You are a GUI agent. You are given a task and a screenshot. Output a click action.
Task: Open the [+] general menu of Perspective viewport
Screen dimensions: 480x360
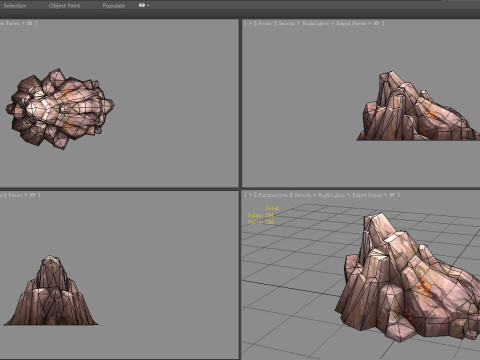pyautogui.click(x=250, y=195)
